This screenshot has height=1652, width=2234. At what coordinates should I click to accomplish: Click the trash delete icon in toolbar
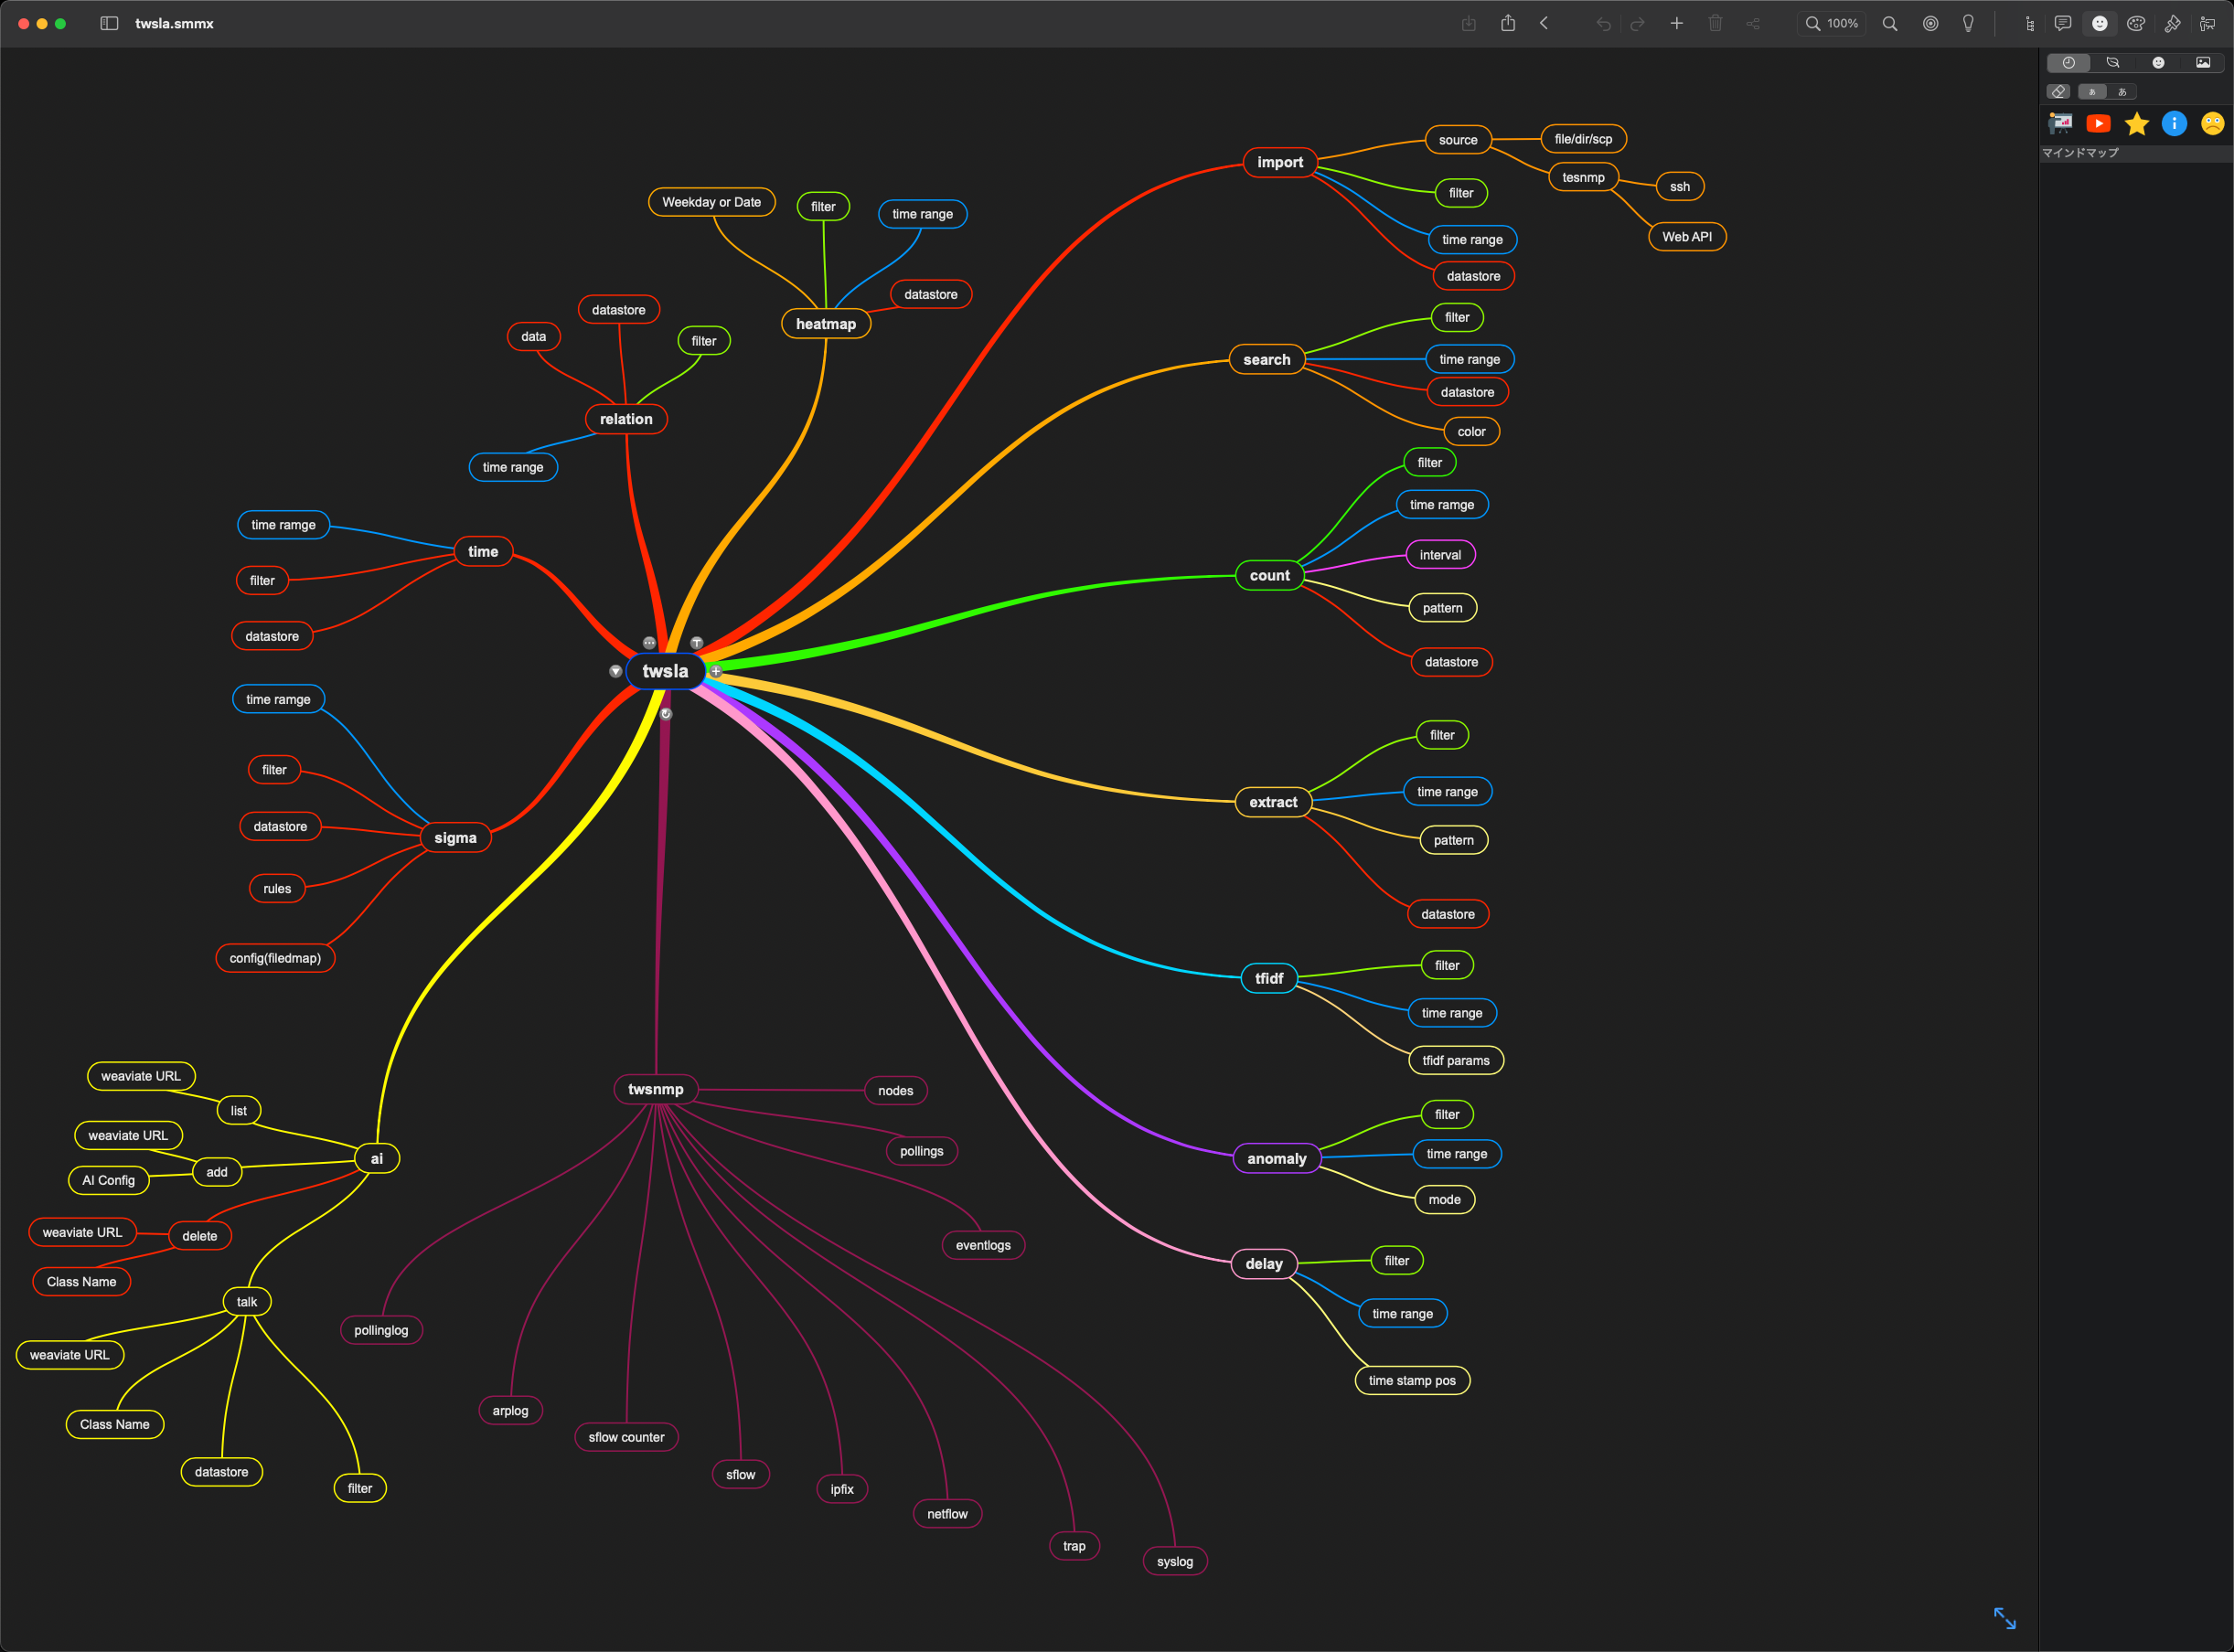(1715, 23)
